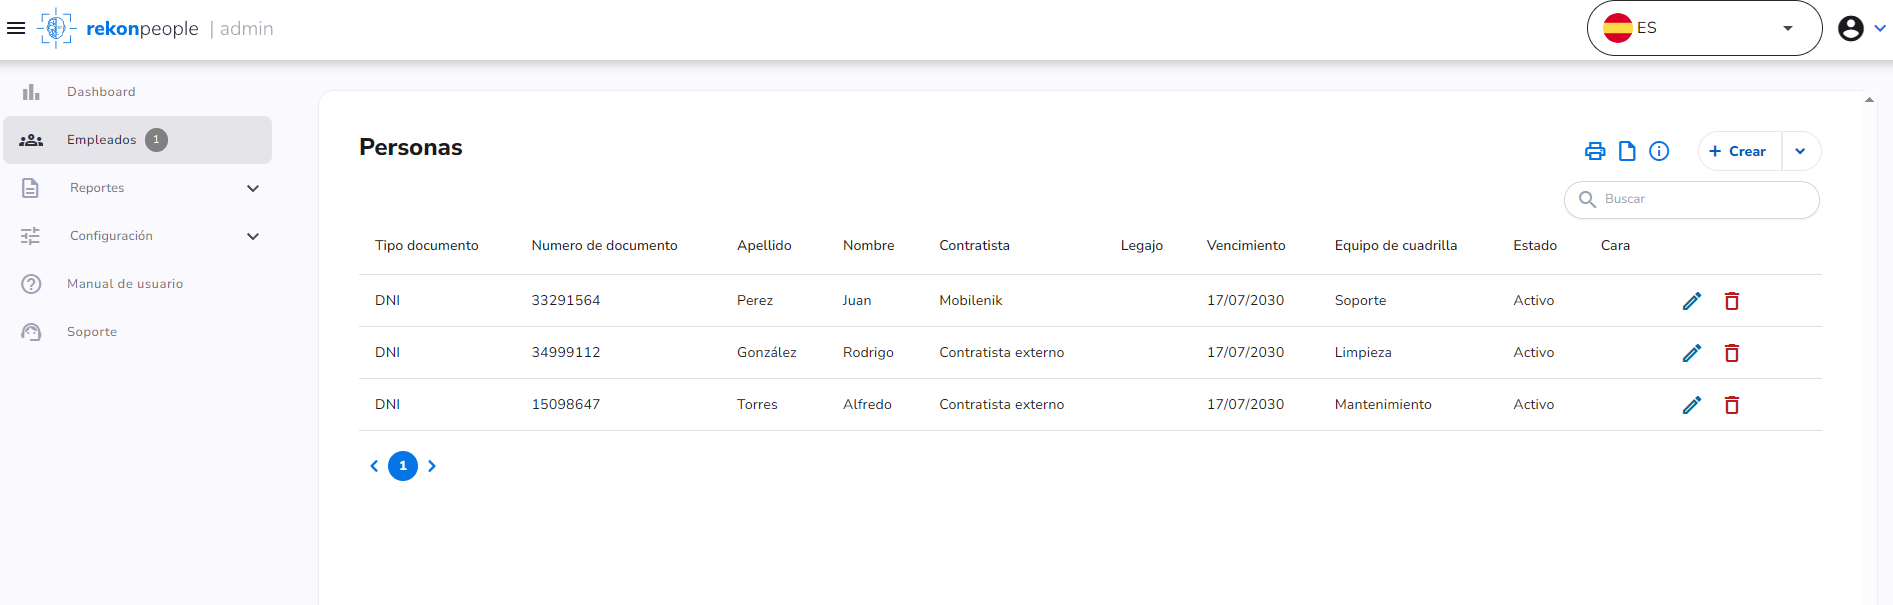Click document number 34999112
Viewport: 1893px width, 605px height.
point(566,353)
